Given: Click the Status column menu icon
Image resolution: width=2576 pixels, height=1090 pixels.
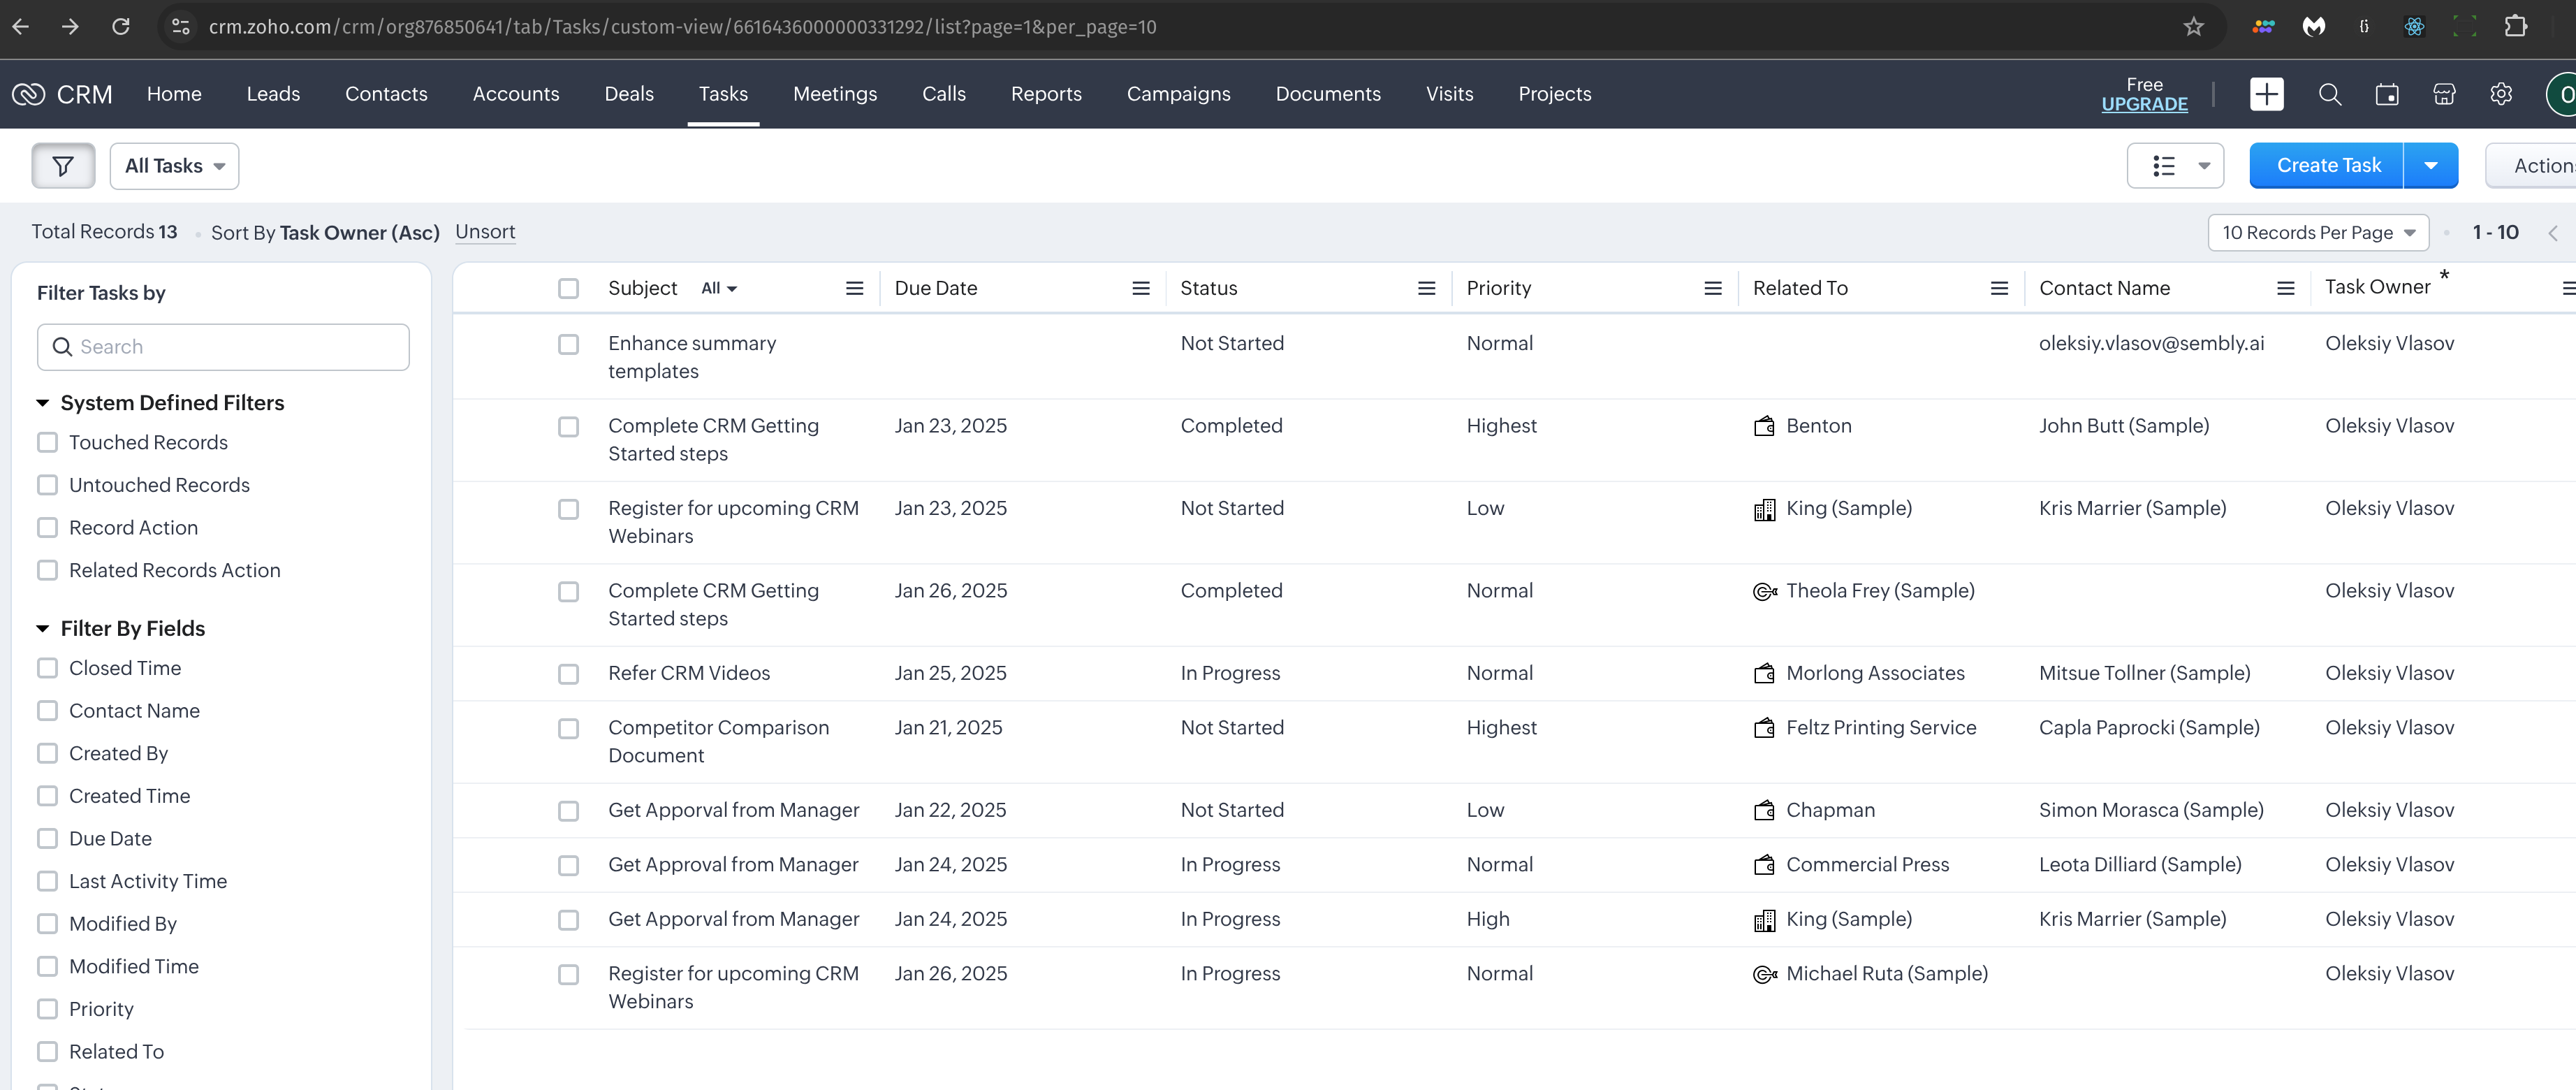Looking at the screenshot, I should (x=1426, y=288).
